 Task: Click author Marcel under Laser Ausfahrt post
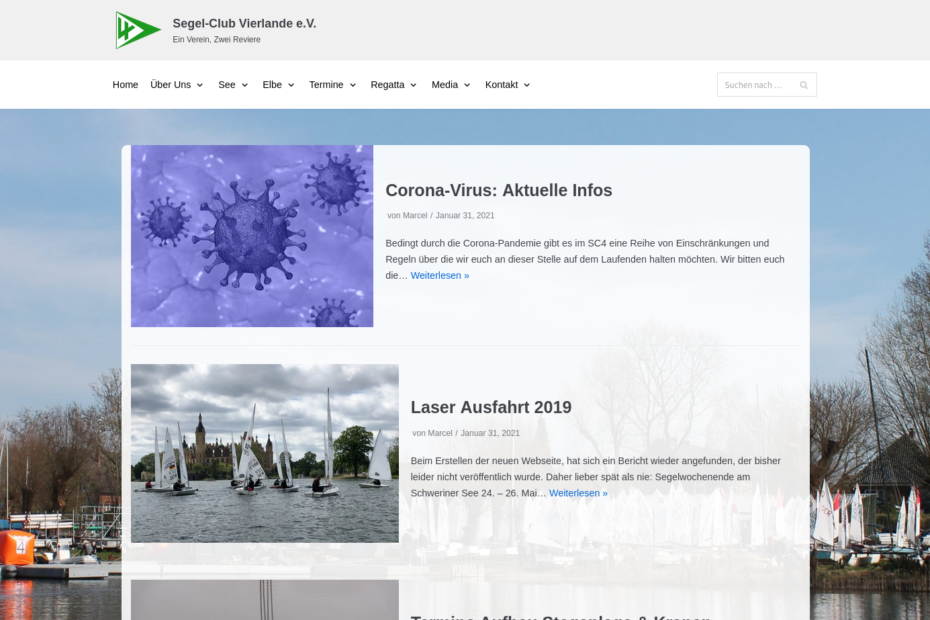(440, 433)
